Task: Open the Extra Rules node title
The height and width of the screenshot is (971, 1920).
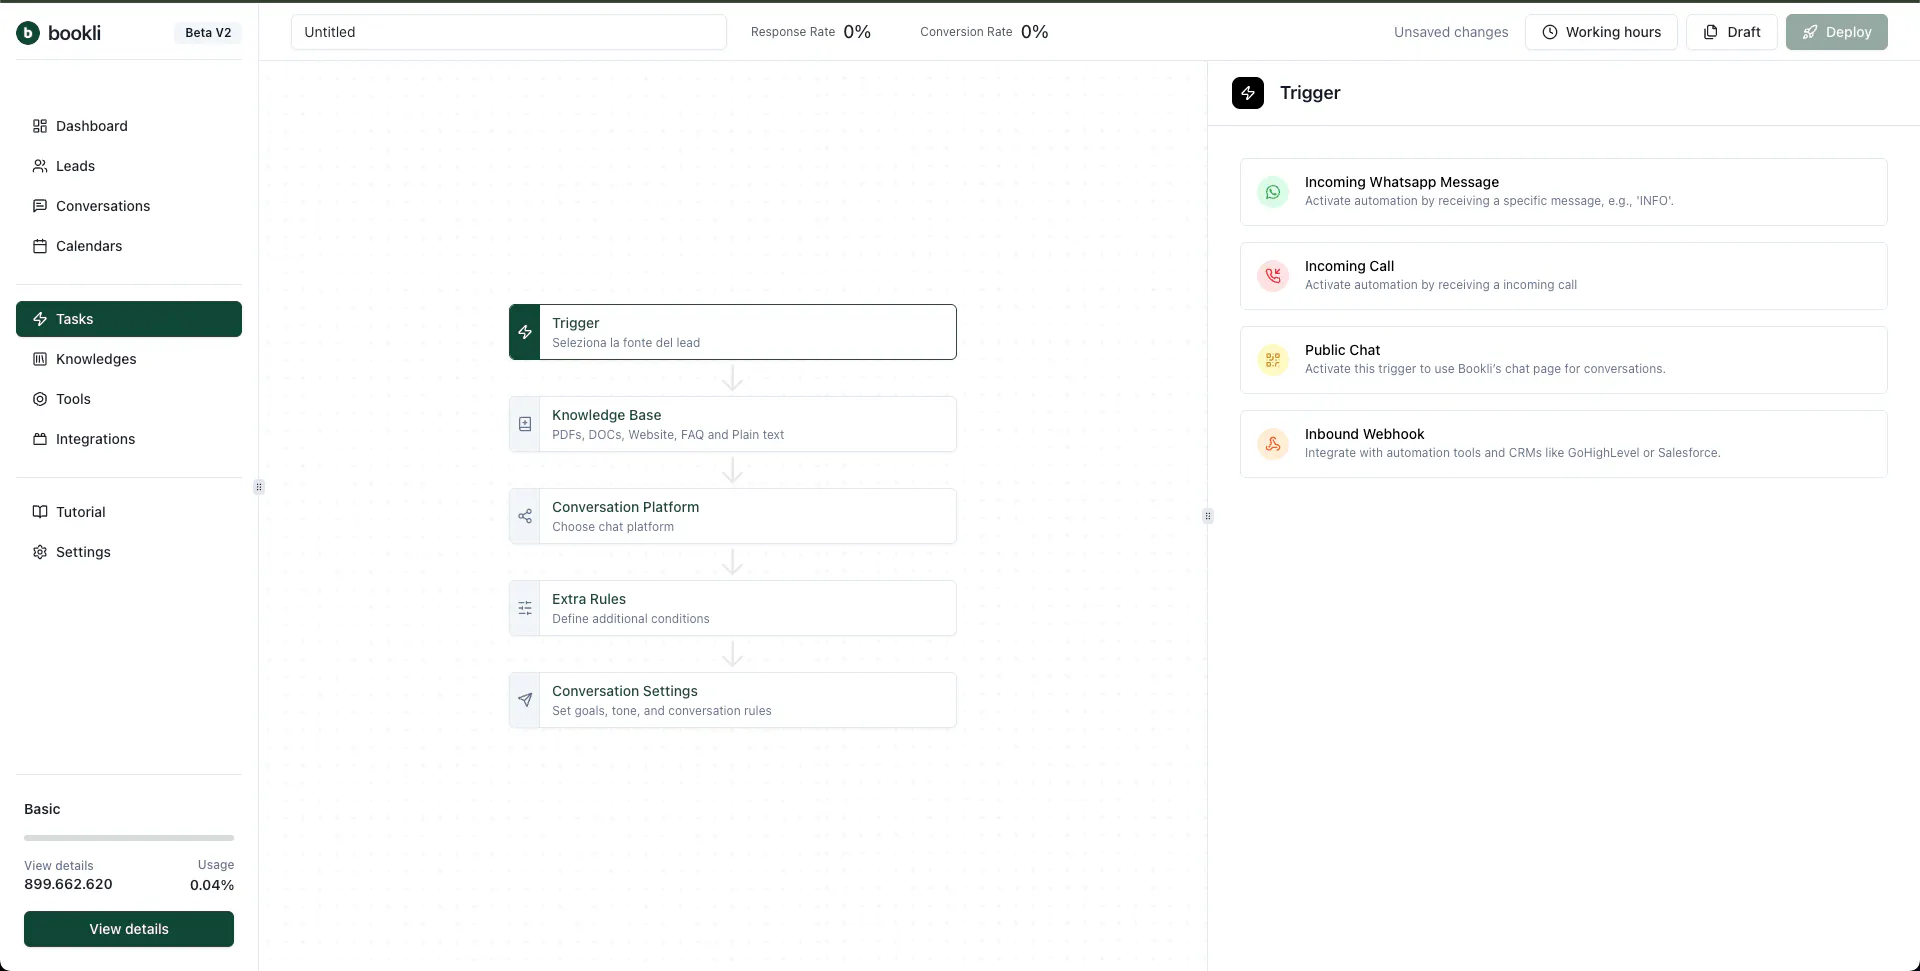Action: tap(589, 599)
